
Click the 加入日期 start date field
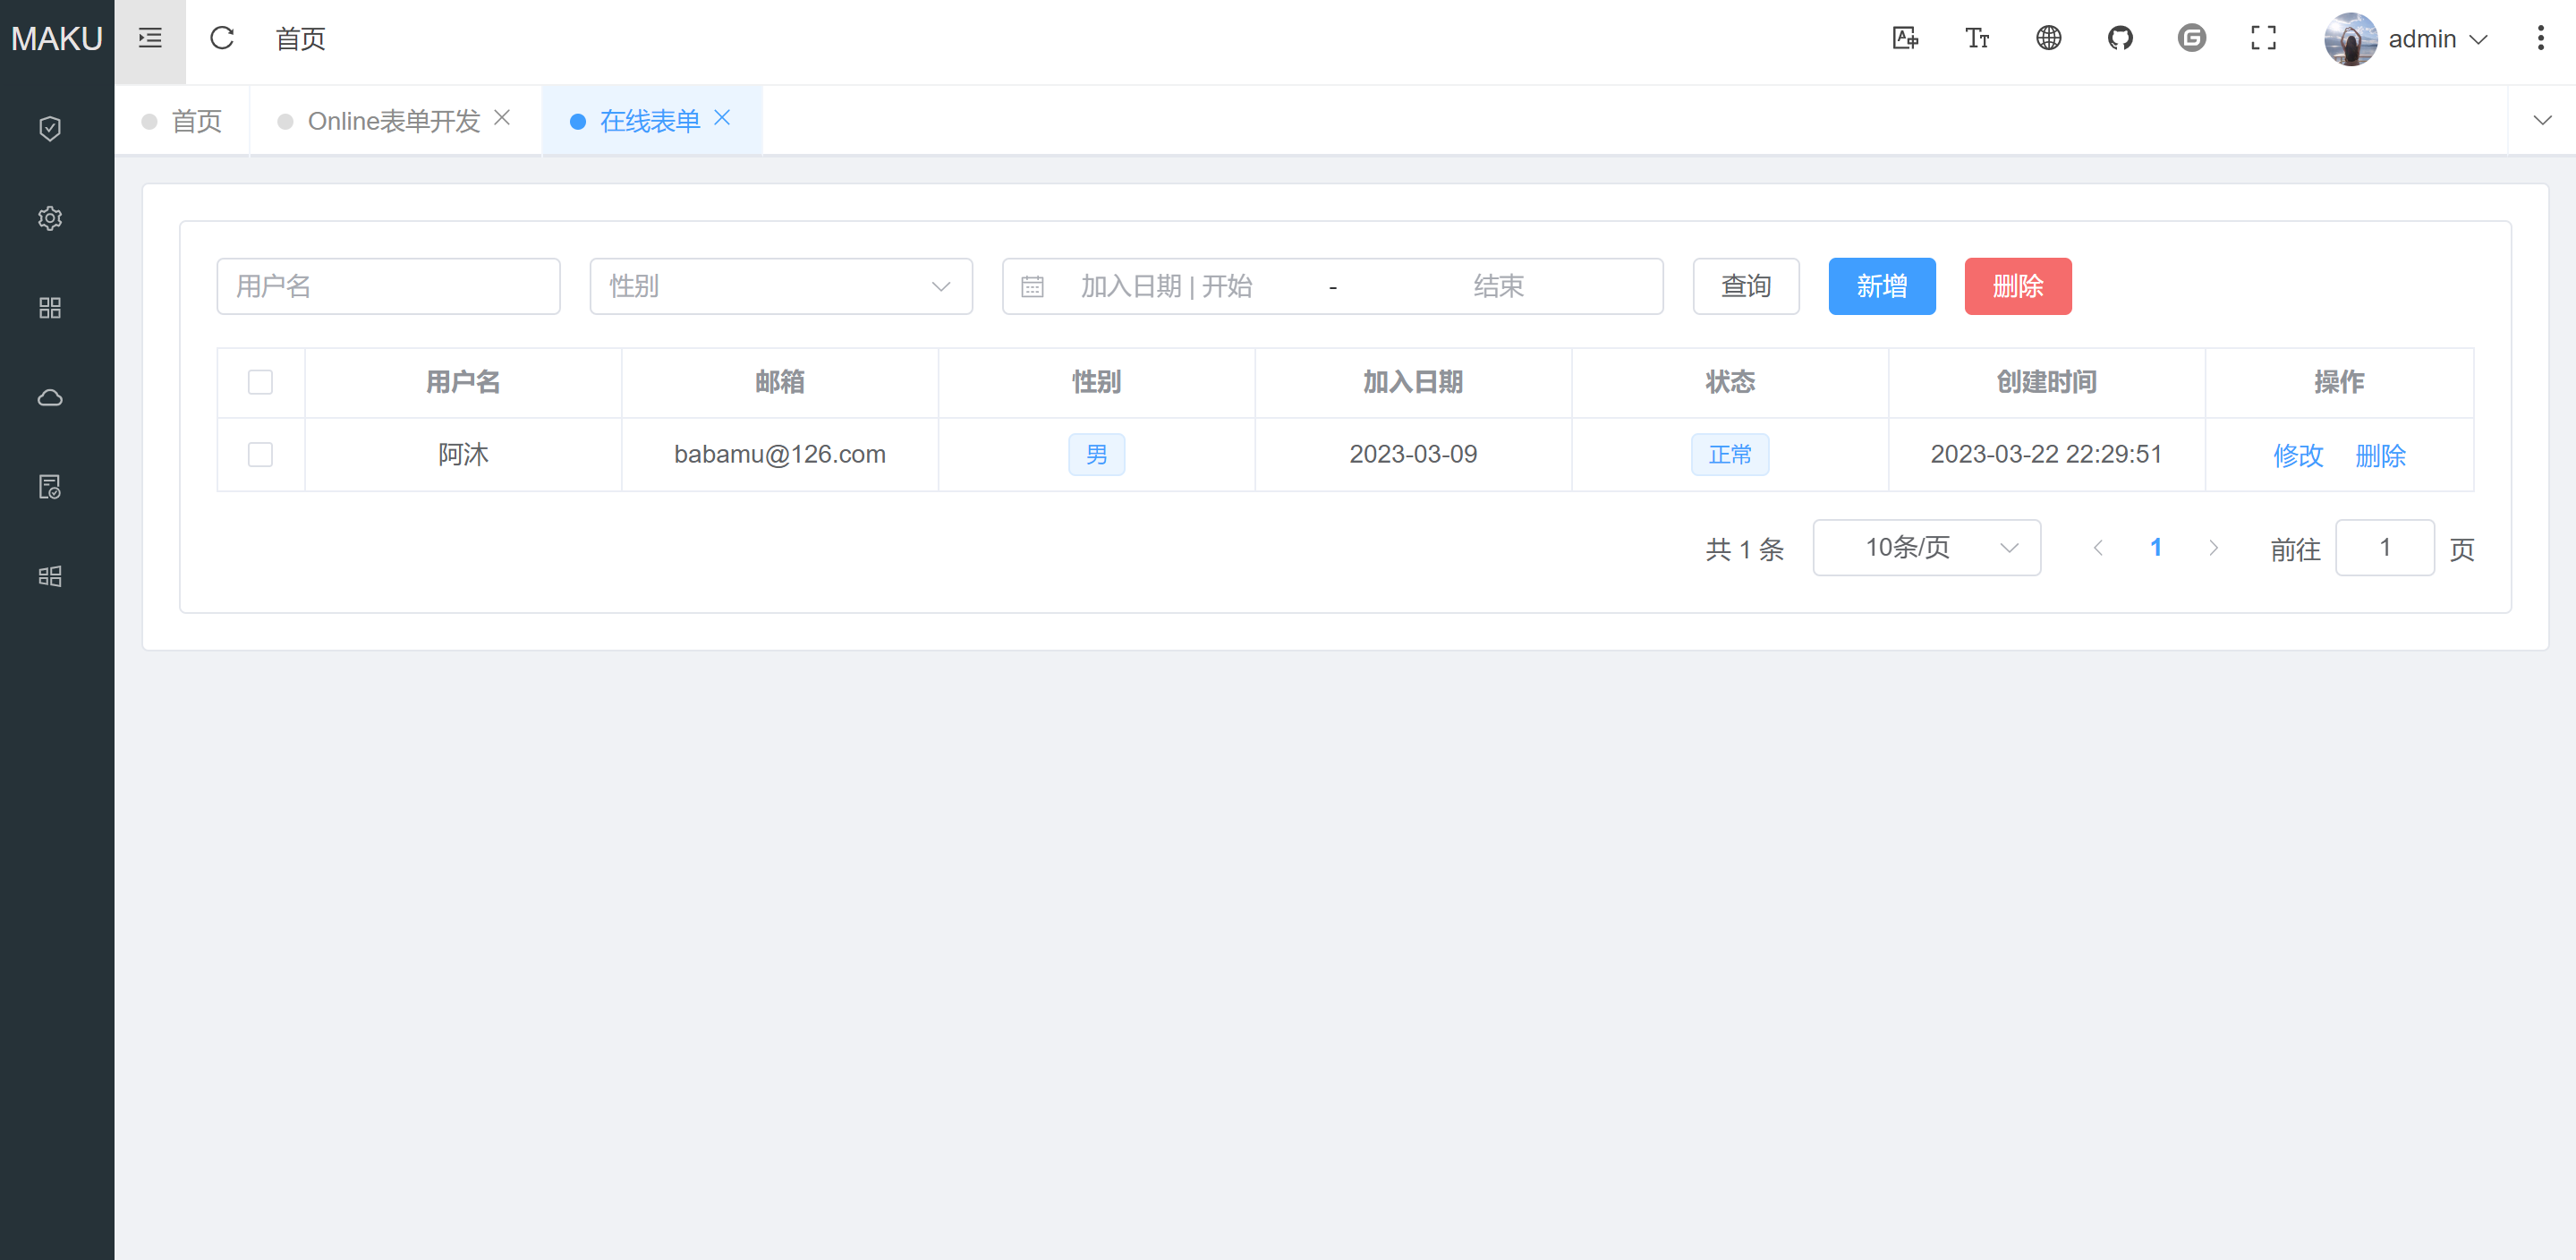(x=1165, y=286)
